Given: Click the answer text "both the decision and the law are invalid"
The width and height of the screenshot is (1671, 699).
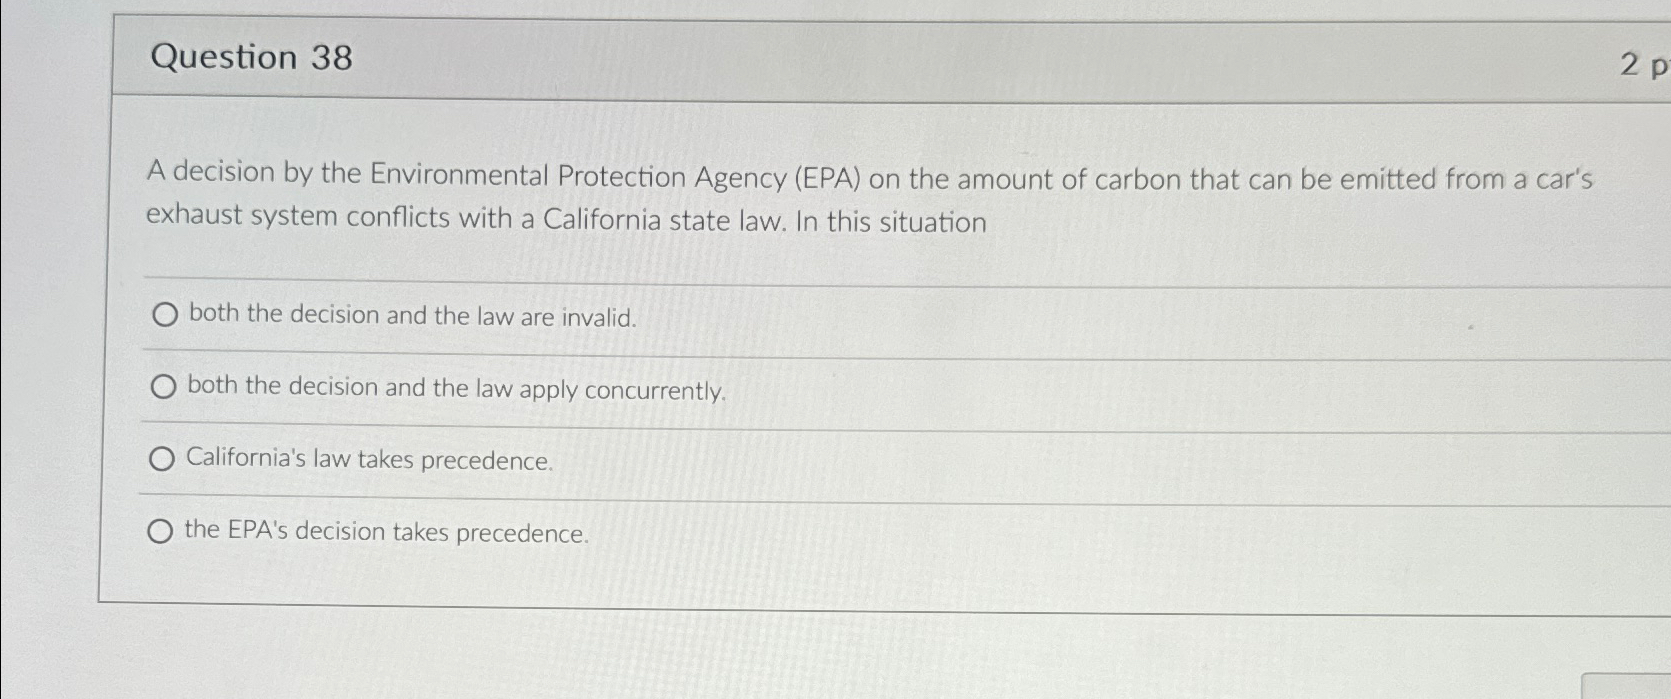Looking at the screenshot, I should [x=410, y=316].
